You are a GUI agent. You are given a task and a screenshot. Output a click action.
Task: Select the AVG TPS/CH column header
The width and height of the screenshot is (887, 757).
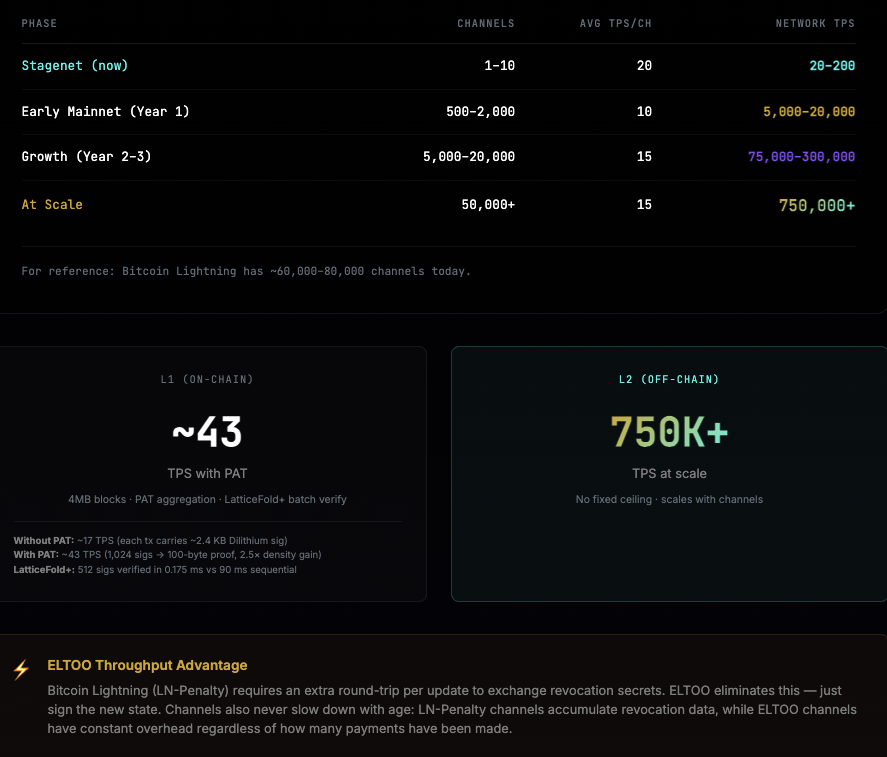click(615, 23)
